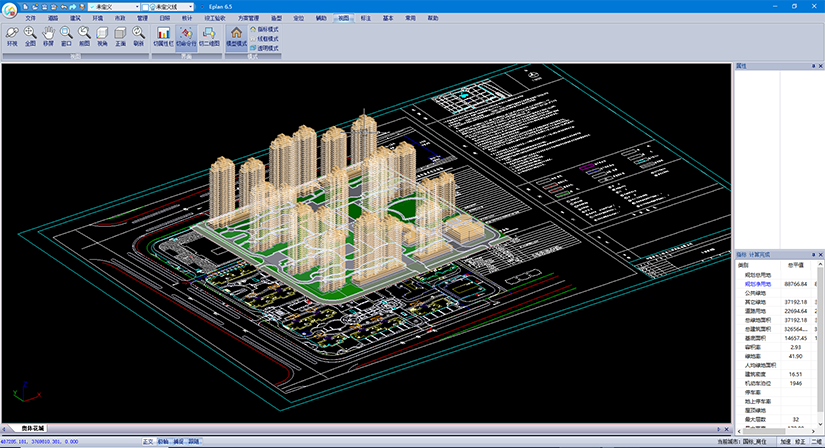Select the 环视 orbit view tool
Screen dimensions: 825x448
[12, 36]
